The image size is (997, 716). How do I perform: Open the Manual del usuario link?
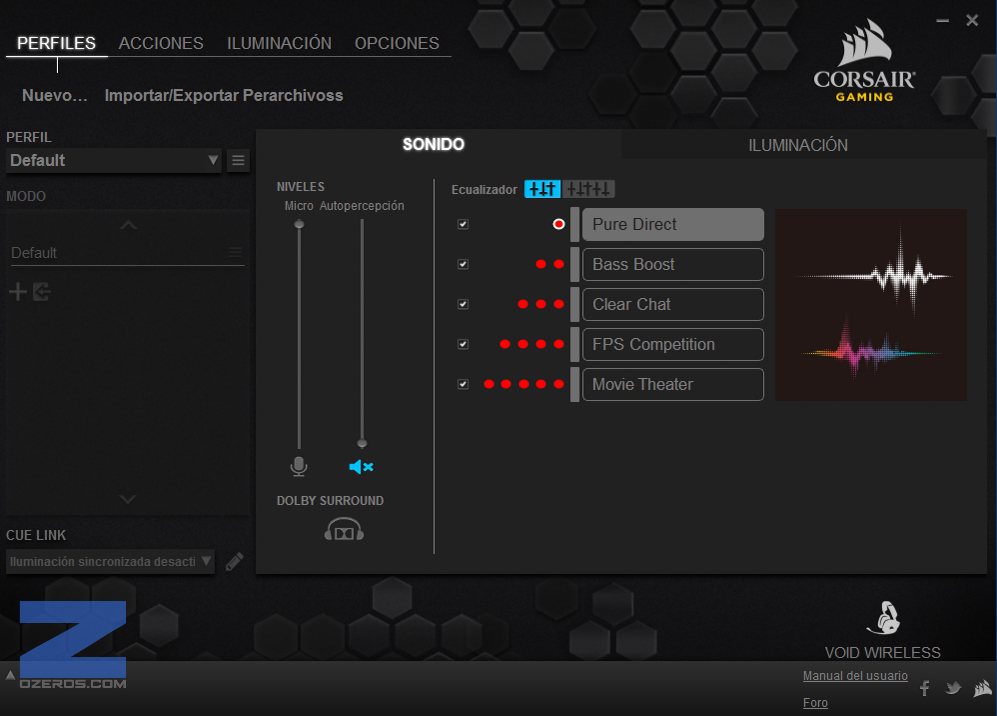855,676
